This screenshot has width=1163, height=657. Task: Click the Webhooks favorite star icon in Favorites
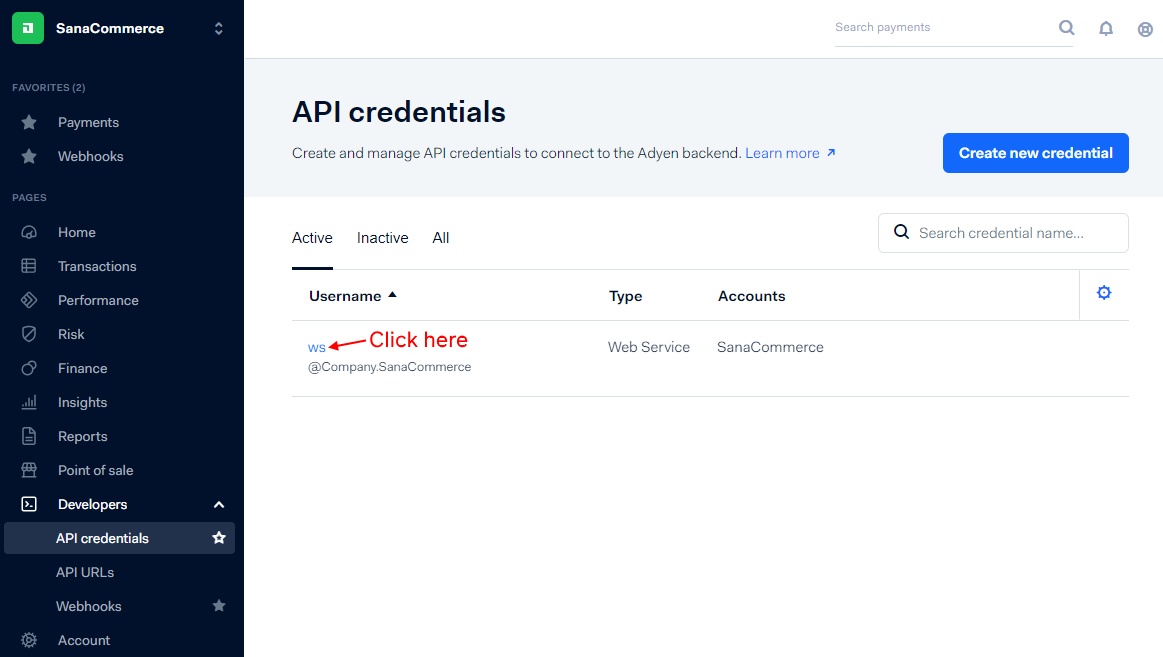coord(29,156)
